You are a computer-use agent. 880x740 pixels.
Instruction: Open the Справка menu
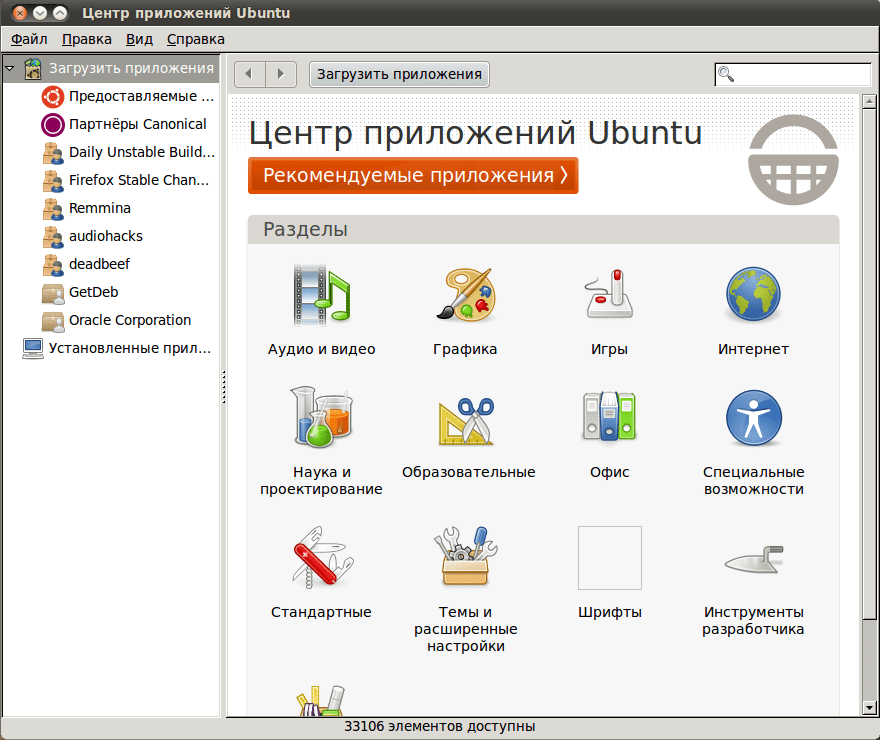(x=195, y=39)
